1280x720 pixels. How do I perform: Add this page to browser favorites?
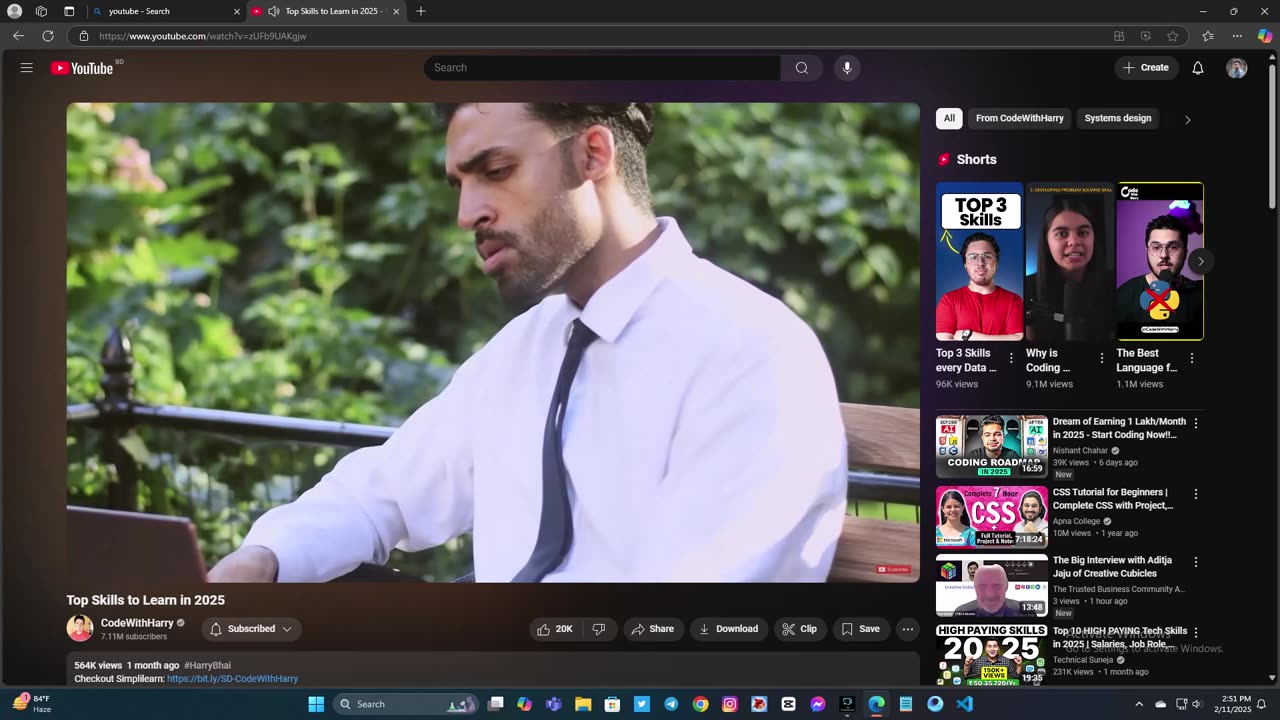(1172, 36)
